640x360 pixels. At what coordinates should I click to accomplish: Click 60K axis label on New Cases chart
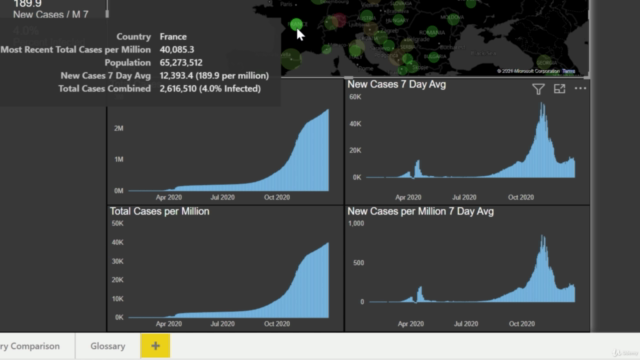point(355,97)
